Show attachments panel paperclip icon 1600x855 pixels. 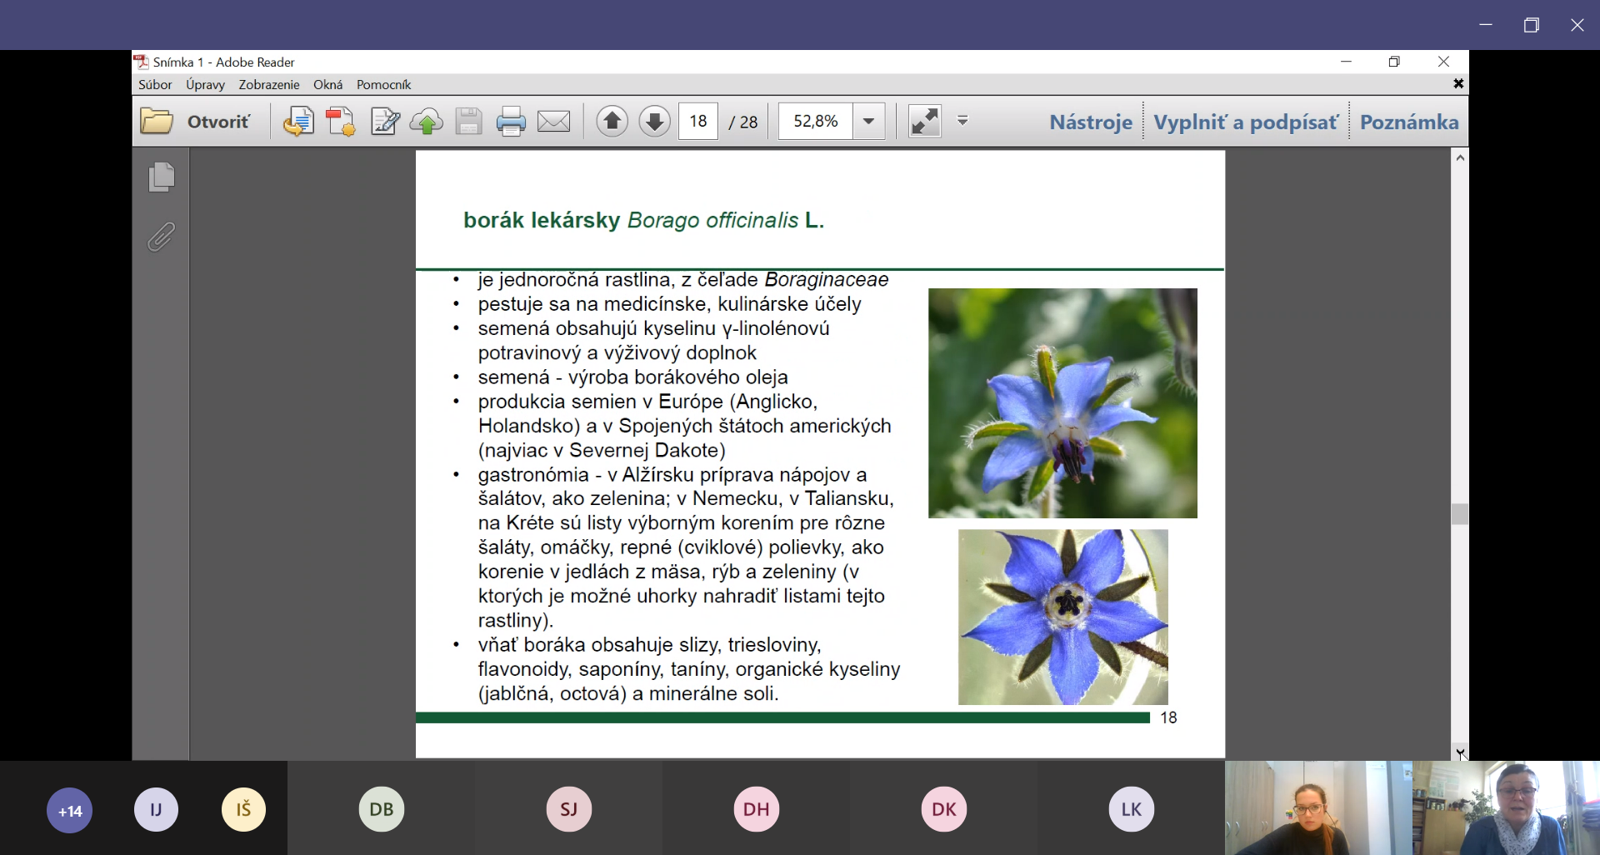click(x=161, y=237)
